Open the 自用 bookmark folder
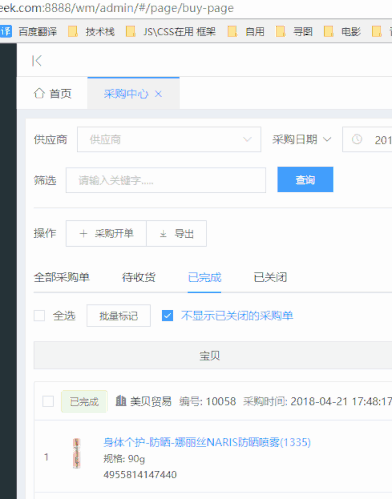This screenshot has height=499, width=392. click(246, 32)
